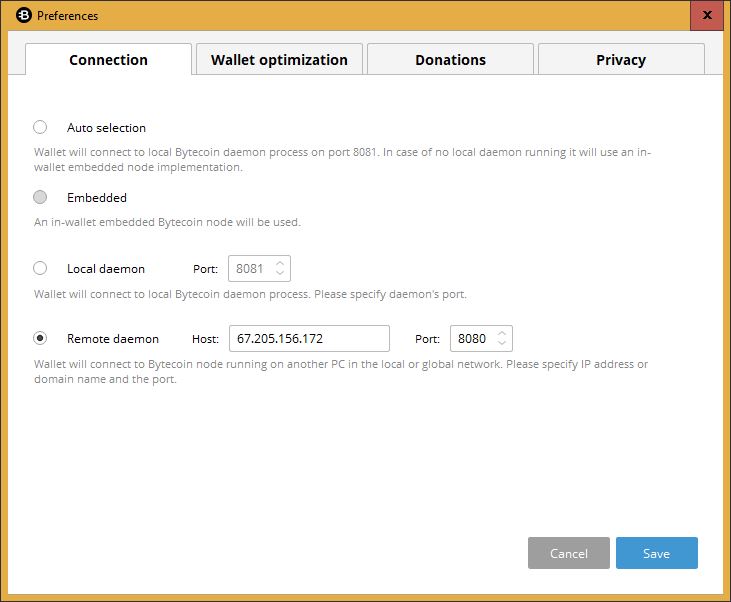Select the Auto selection radio button
Image resolution: width=731 pixels, height=602 pixels.
[40, 127]
